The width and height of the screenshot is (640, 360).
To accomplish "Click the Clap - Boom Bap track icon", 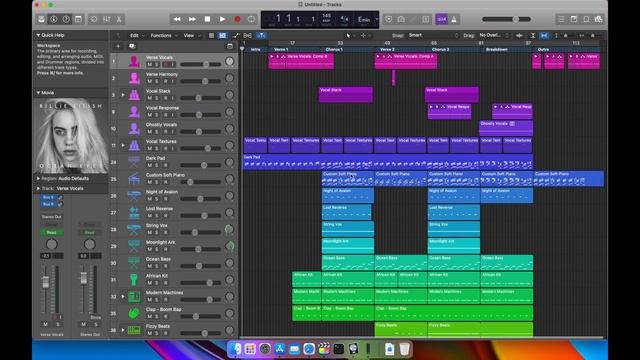I will point(134,313).
